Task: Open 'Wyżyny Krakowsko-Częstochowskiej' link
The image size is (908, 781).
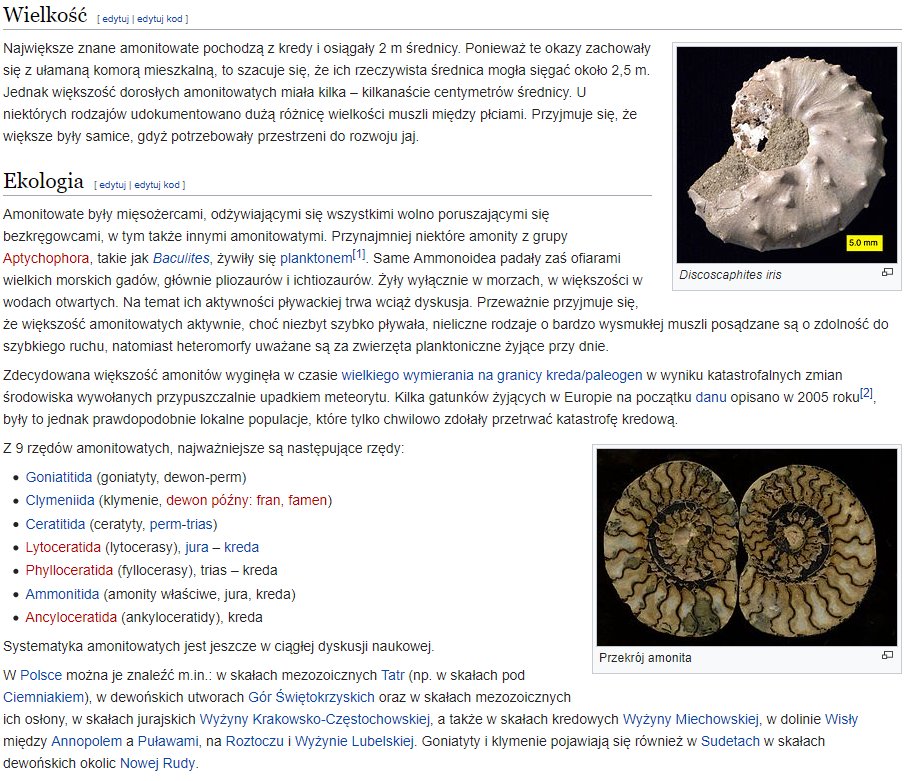Action: point(315,719)
